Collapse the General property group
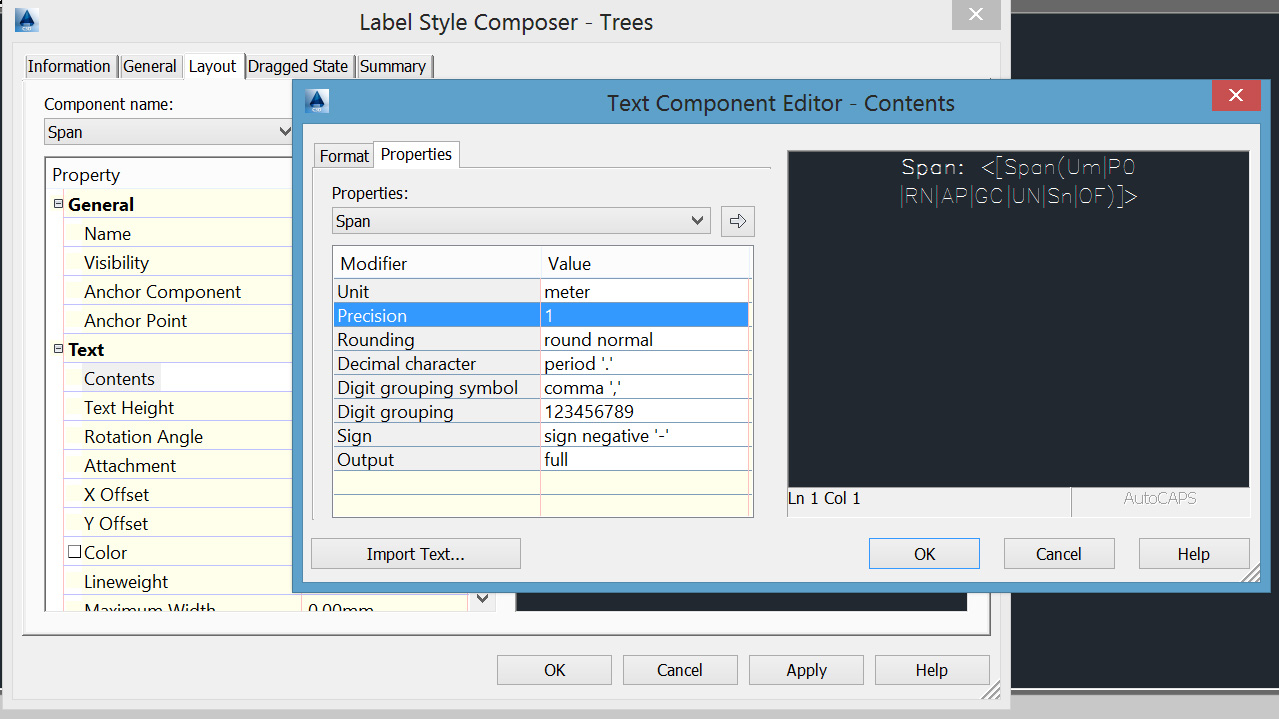Screen dimensions: 1279x719 pos(57,204)
